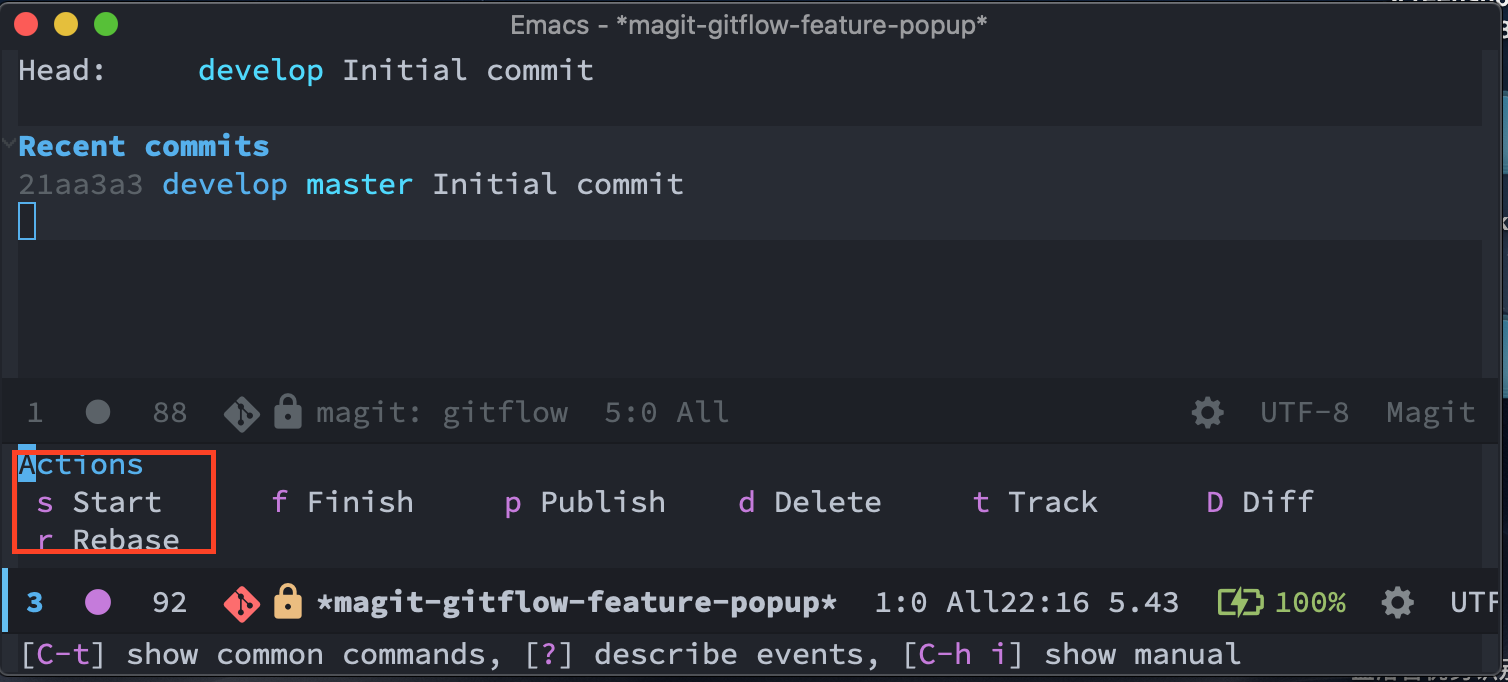
Task: Click the 21aa3a3 commit hash
Action: pyautogui.click(x=81, y=184)
